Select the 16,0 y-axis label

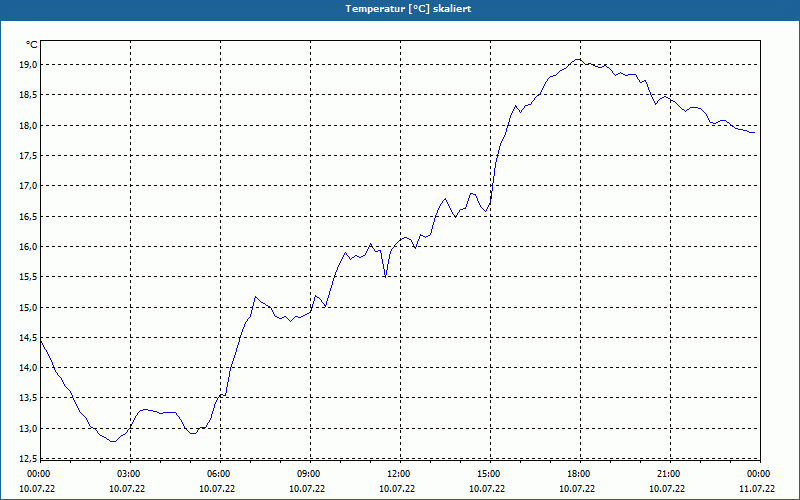point(29,246)
